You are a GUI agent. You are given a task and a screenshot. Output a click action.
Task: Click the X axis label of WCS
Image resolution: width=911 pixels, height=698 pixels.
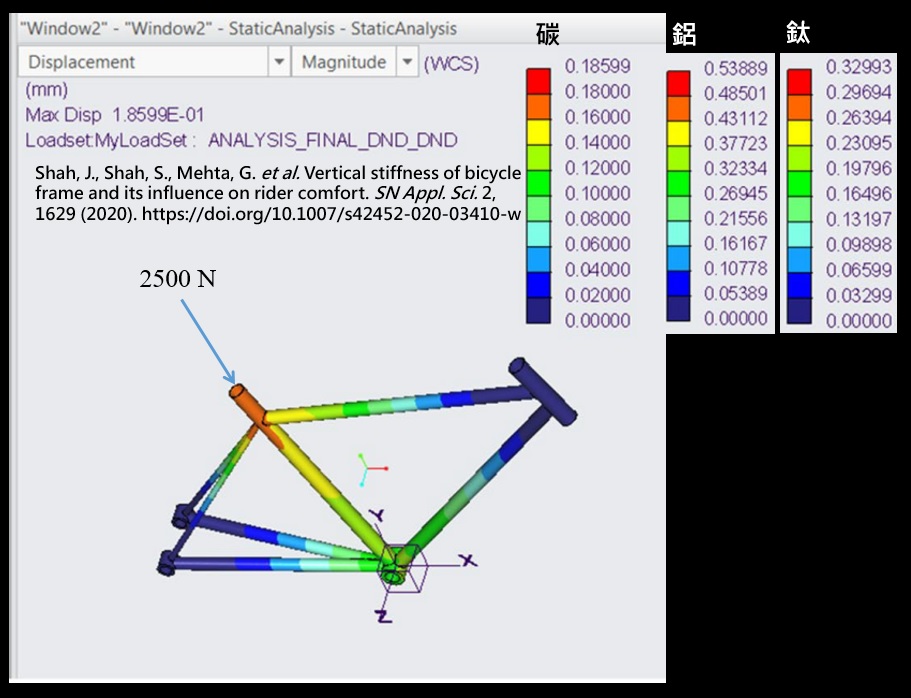click(464, 560)
